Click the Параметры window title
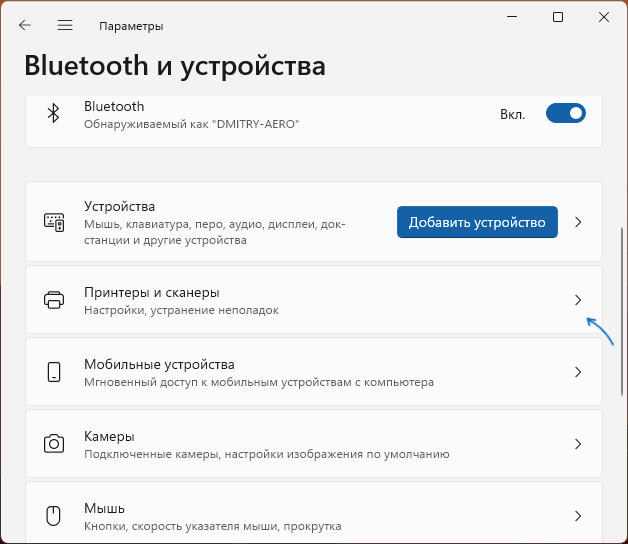 [x=131, y=26]
